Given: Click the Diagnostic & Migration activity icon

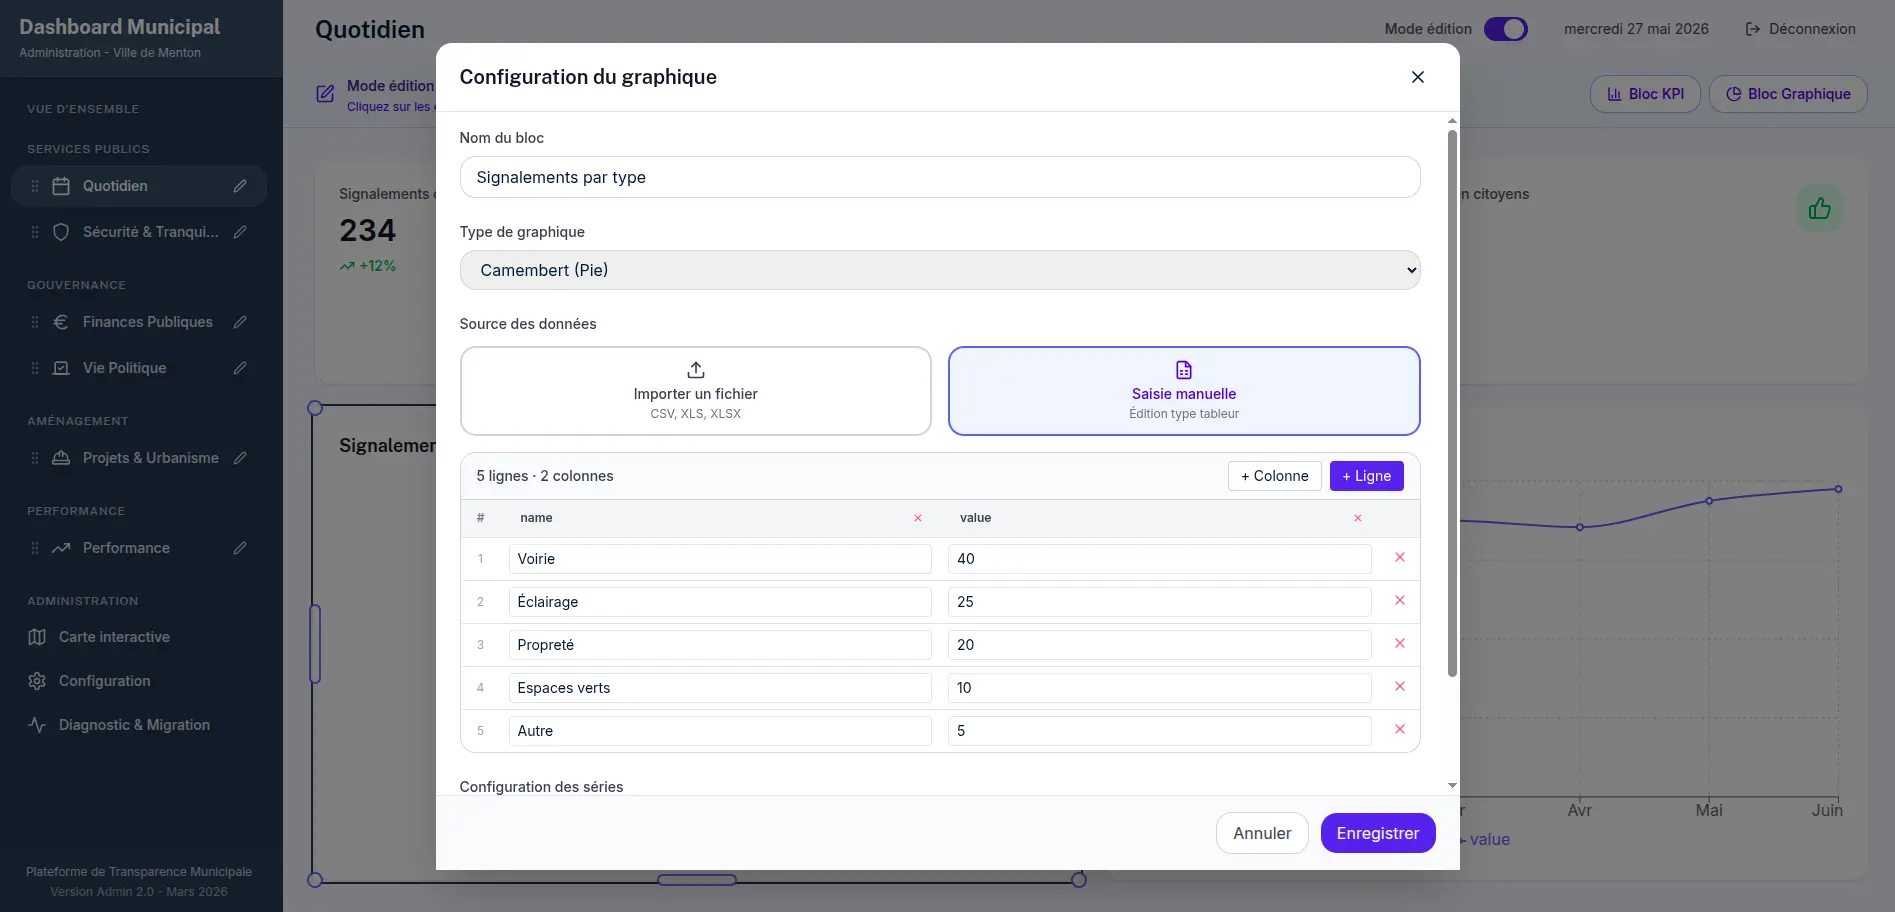Looking at the screenshot, I should click(x=37, y=725).
